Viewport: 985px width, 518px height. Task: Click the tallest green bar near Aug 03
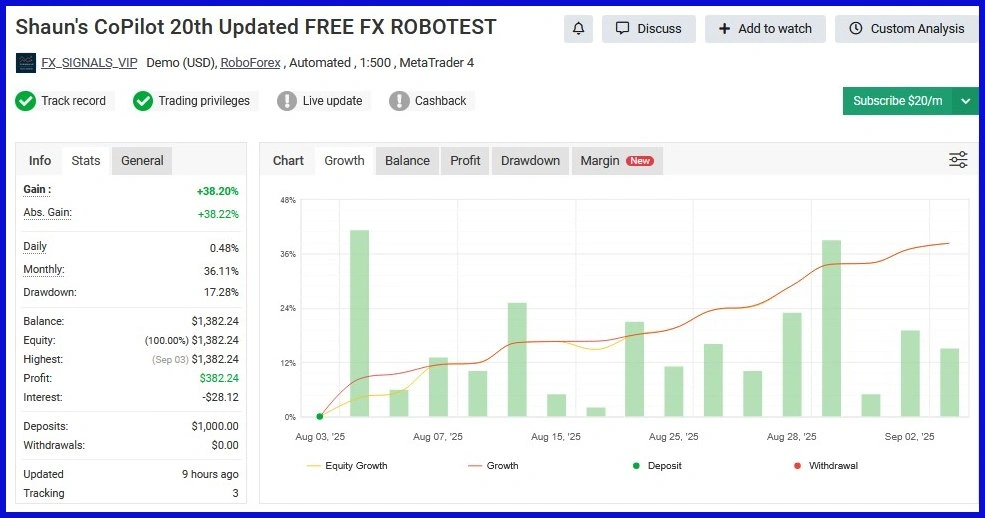(x=359, y=323)
